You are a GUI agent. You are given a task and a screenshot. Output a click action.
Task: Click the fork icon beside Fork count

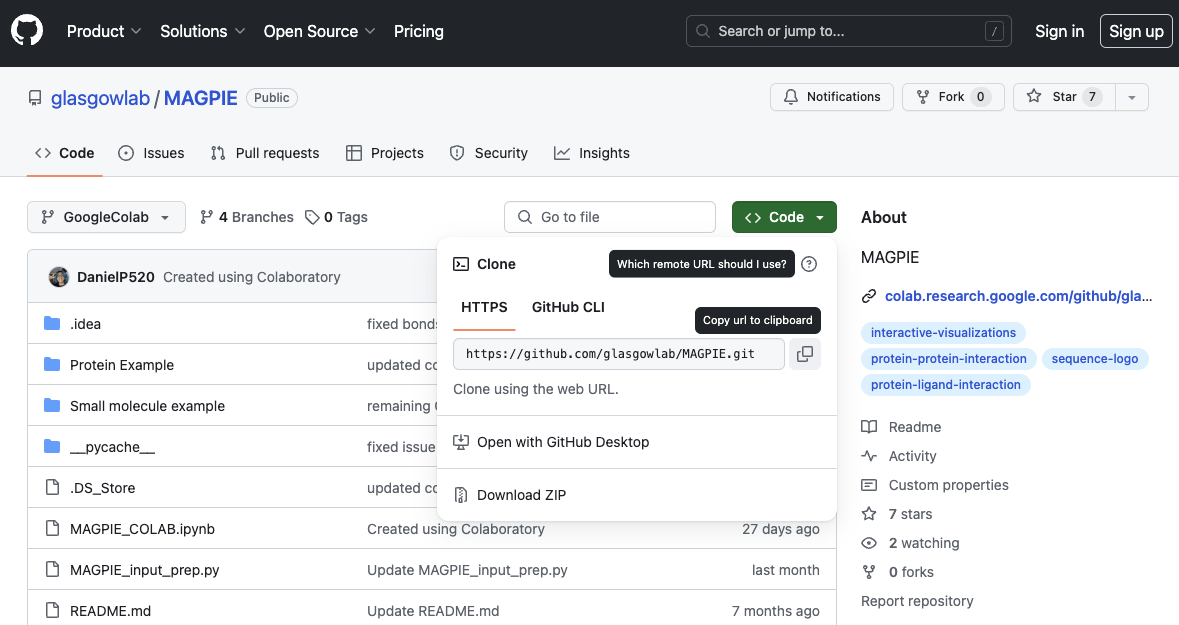tap(923, 97)
